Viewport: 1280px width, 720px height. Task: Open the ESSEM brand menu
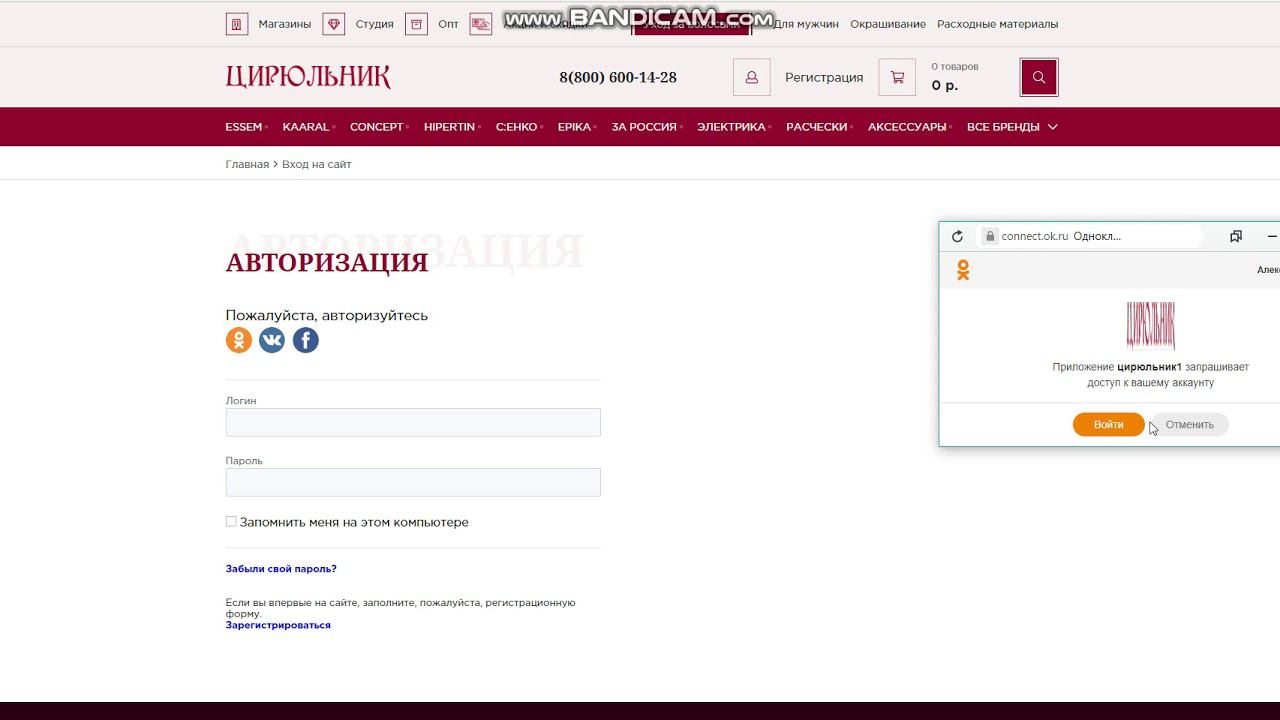point(244,127)
